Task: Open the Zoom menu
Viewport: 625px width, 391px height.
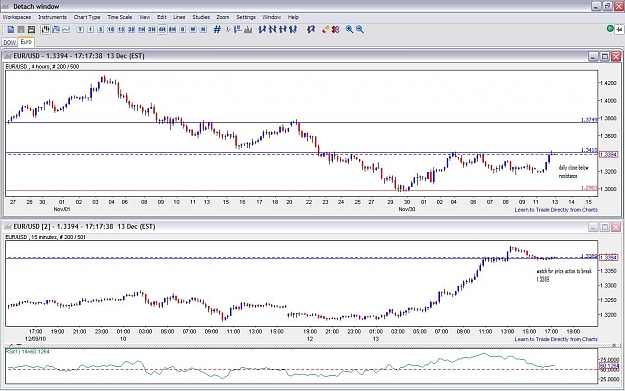Action: 223,17
